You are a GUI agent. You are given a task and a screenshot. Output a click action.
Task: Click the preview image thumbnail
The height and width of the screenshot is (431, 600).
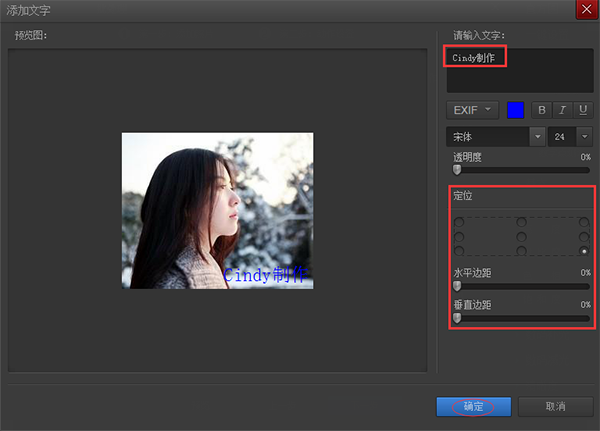pos(217,211)
